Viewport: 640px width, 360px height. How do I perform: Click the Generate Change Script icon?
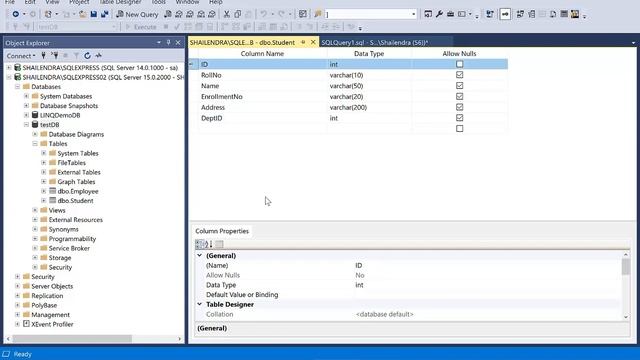(489, 14)
